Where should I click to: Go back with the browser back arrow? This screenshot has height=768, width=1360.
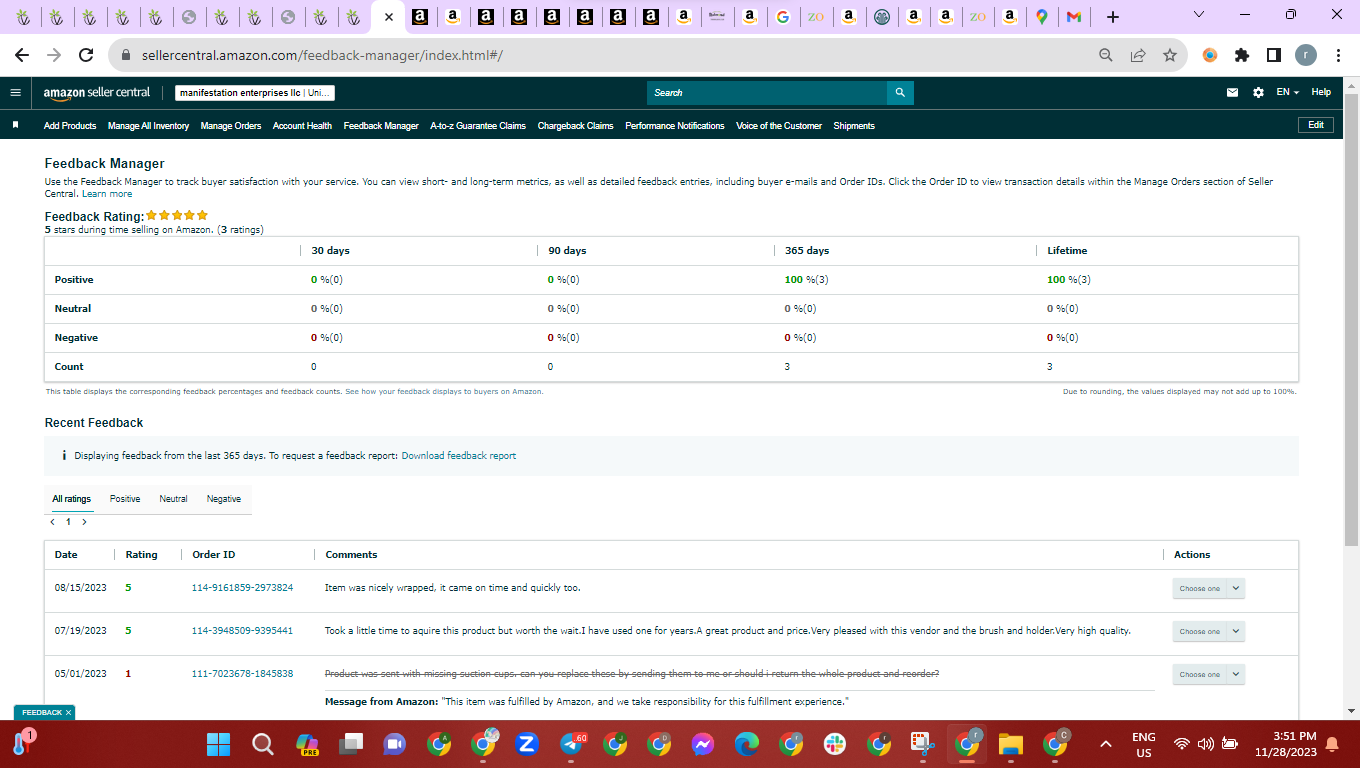tap(22, 56)
